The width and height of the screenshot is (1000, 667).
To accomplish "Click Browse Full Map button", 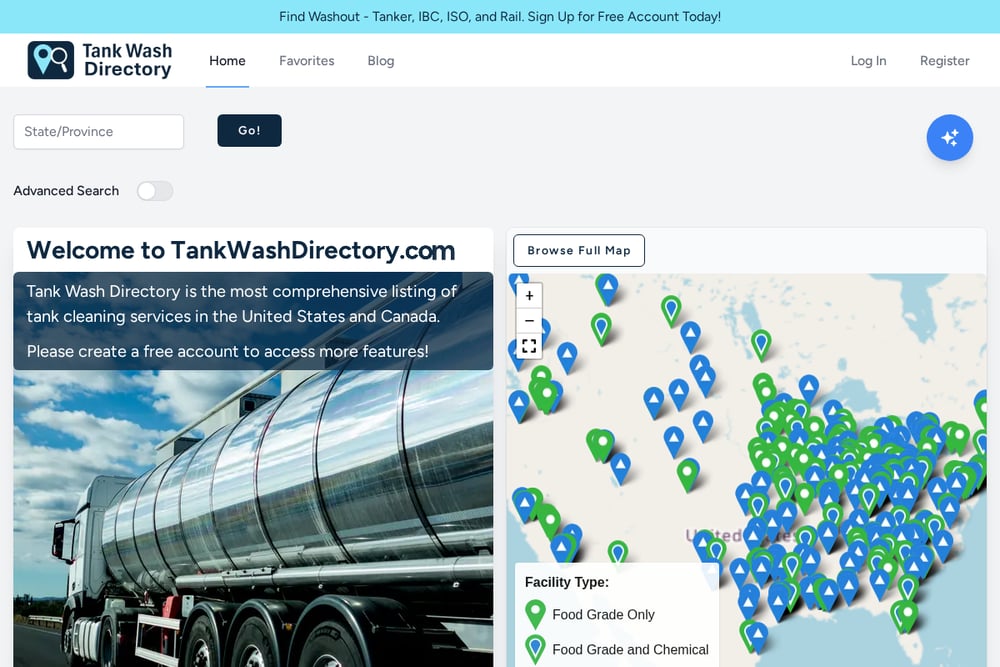I will click(578, 251).
